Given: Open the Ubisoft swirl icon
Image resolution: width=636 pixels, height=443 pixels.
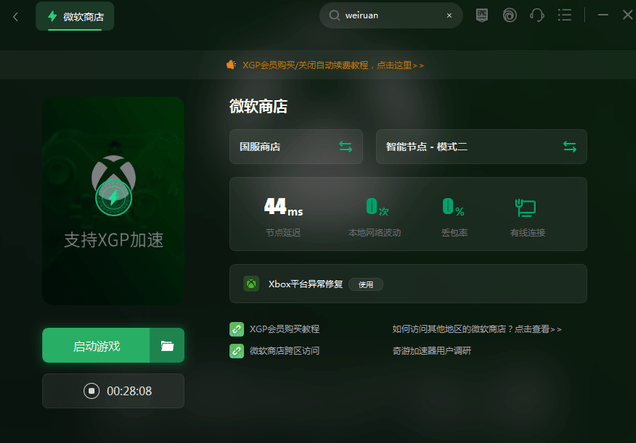Looking at the screenshot, I should pyautogui.click(x=509, y=15).
